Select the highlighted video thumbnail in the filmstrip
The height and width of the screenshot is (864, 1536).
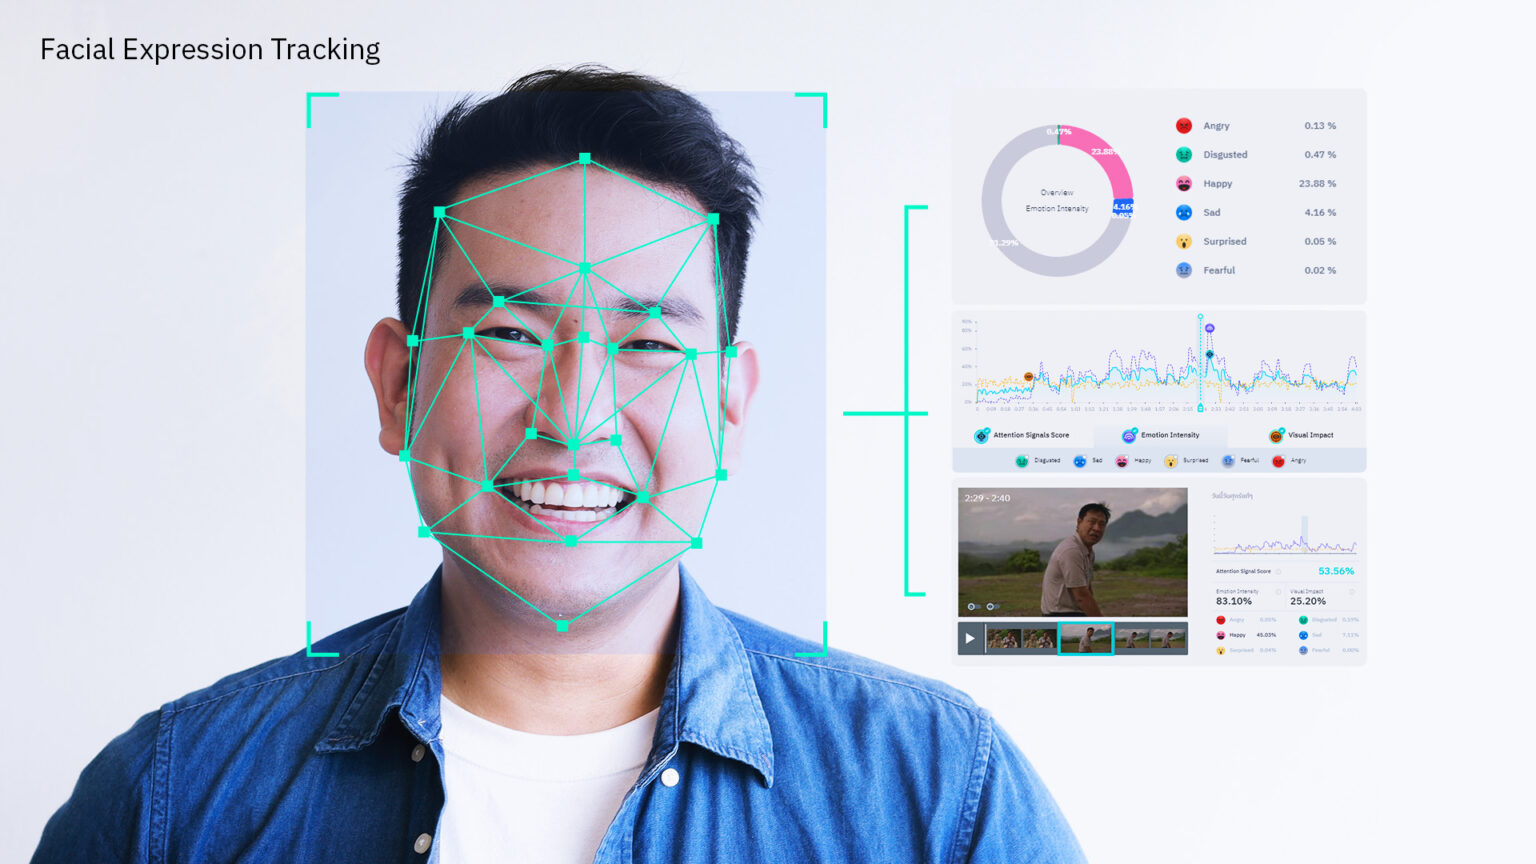[1086, 638]
